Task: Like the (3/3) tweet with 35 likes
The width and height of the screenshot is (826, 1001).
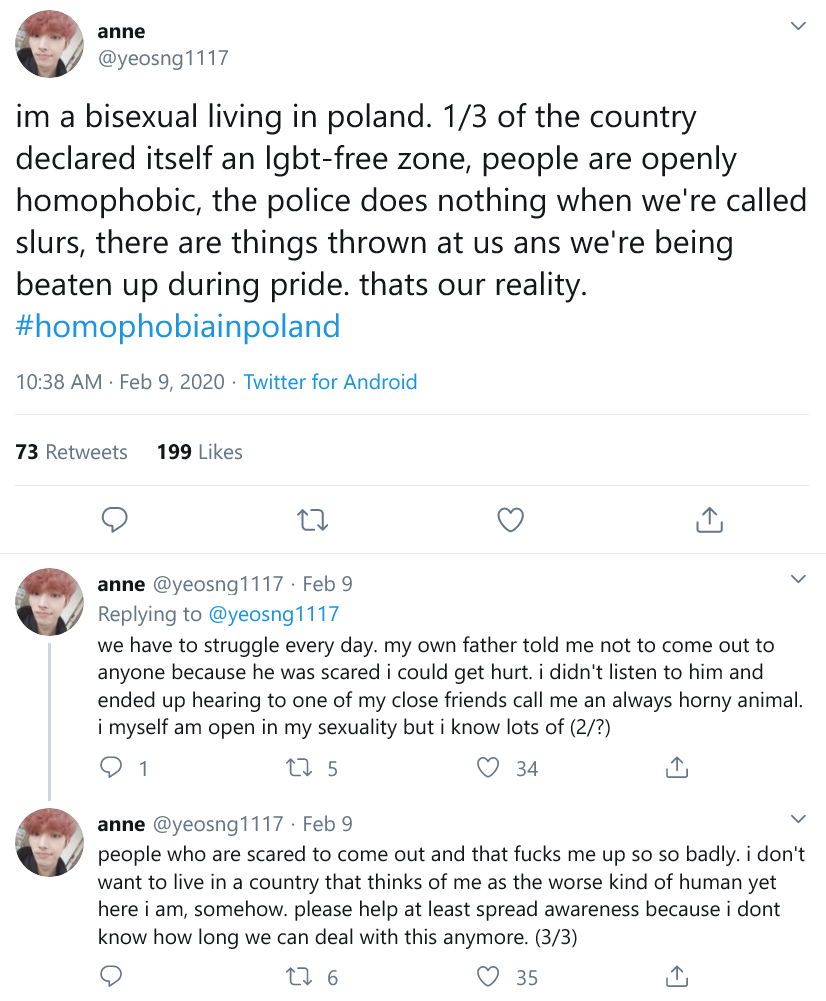Action: pyautogui.click(x=488, y=977)
